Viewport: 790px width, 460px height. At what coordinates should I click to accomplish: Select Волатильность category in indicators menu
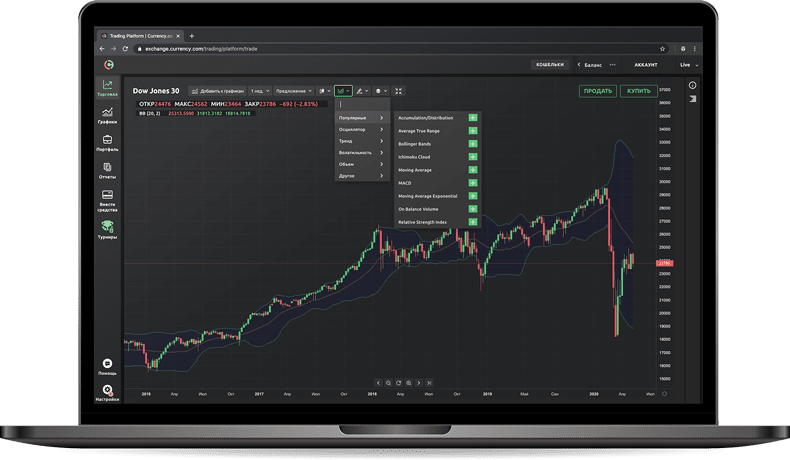(x=361, y=153)
